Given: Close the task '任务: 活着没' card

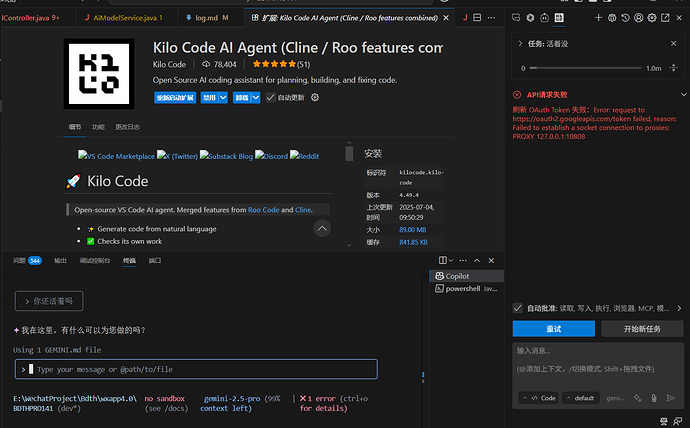Looking at the screenshot, I should 673,43.
